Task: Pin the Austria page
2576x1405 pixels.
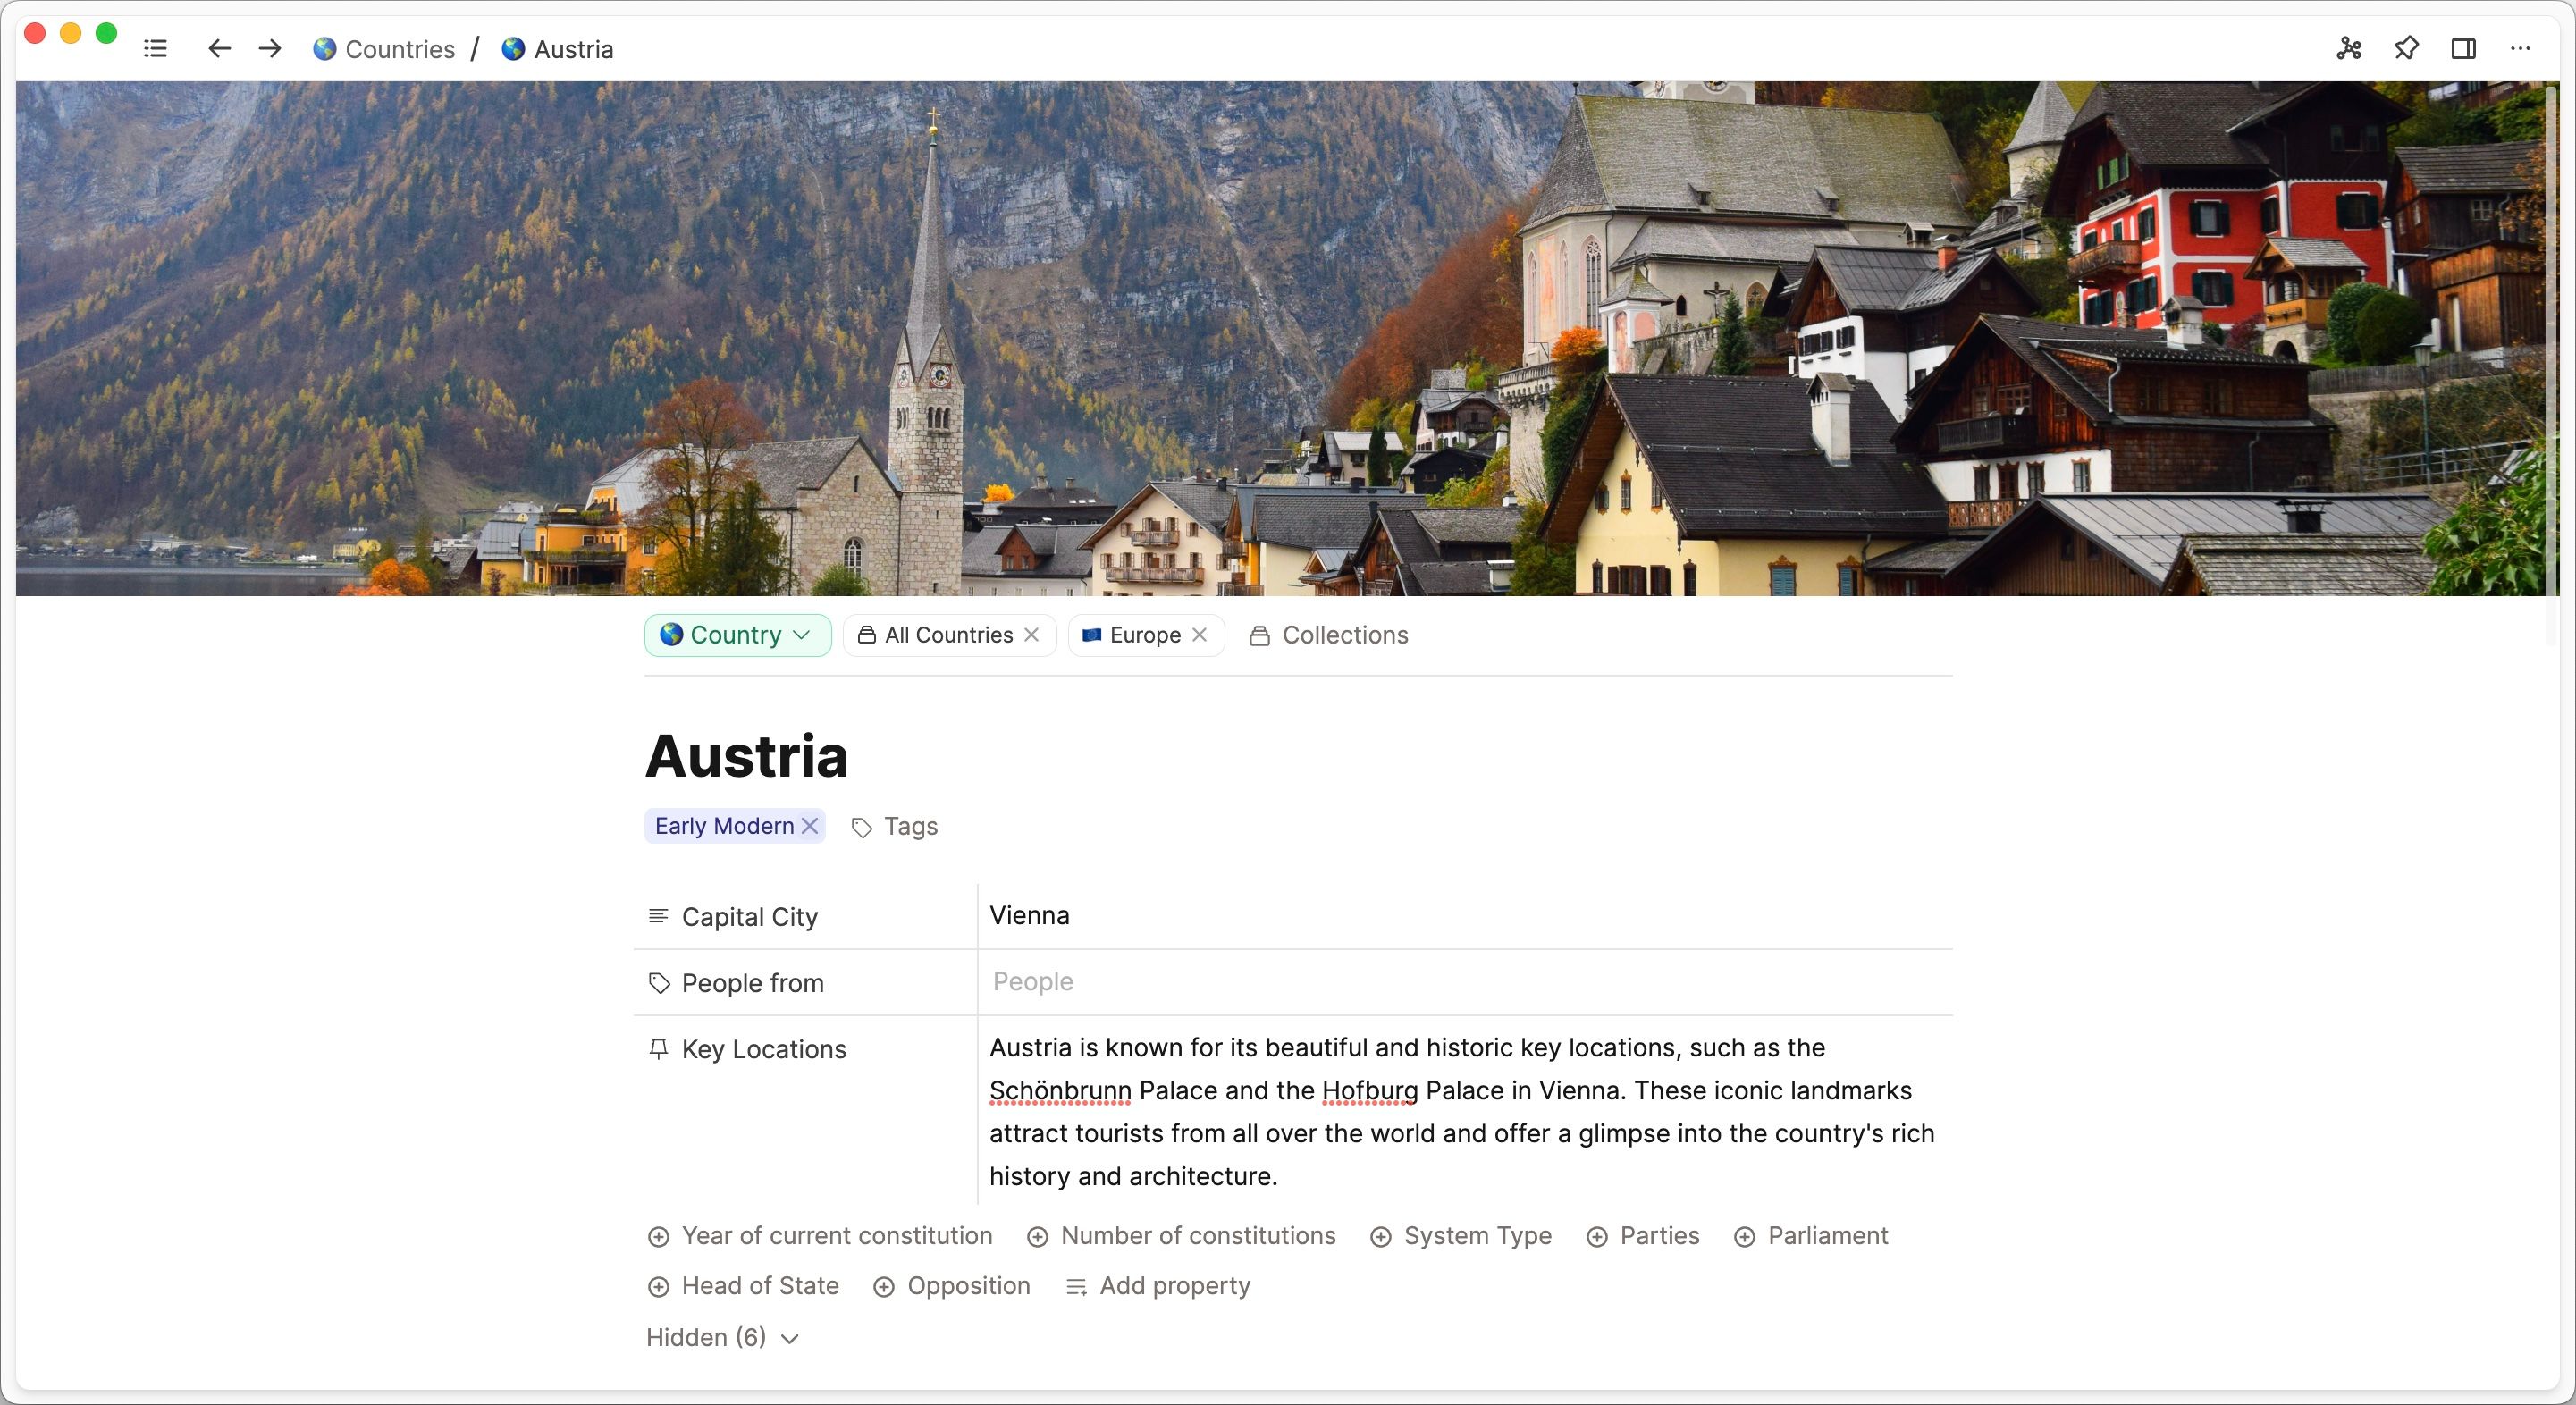Action: coord(2406,49)
